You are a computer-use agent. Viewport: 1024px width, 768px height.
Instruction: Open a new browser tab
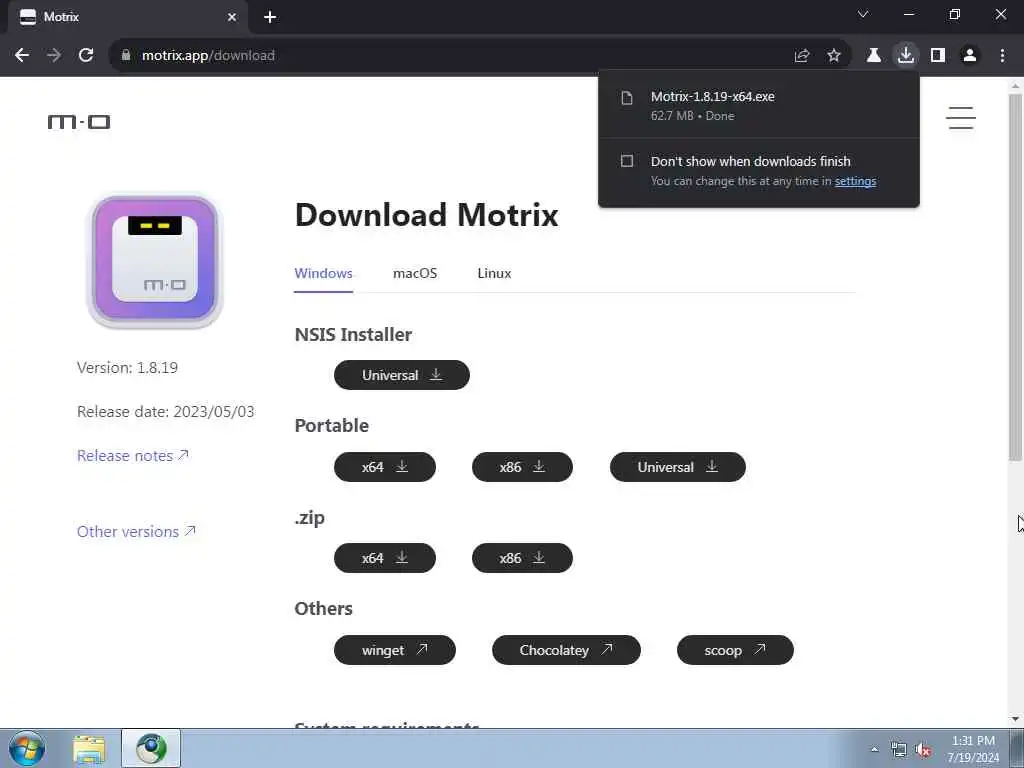point(270,17)
